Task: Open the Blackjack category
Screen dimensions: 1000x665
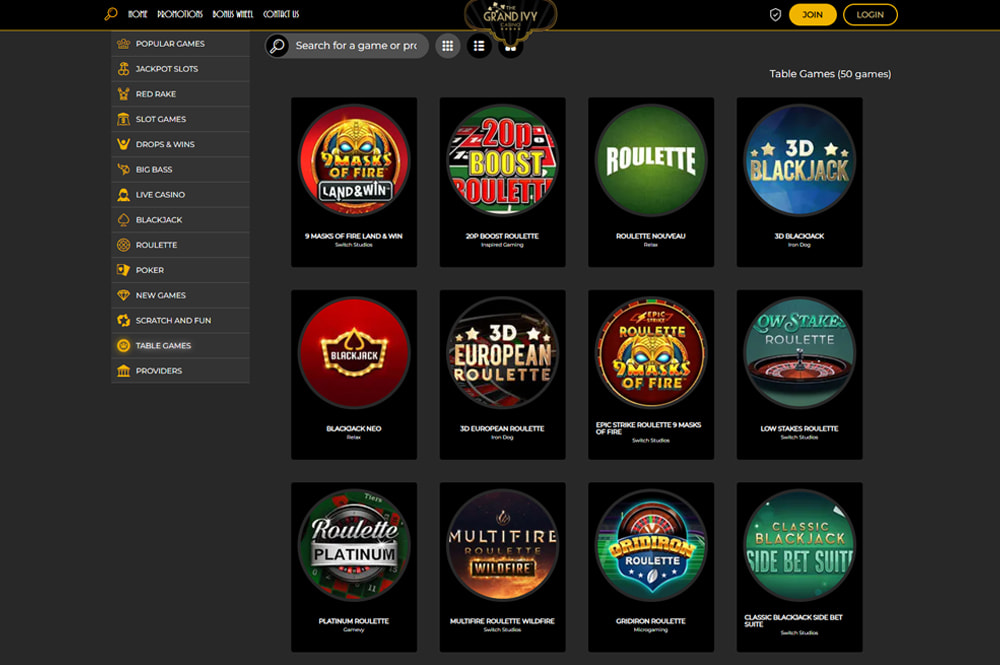Action: click(x=180, y=220)
